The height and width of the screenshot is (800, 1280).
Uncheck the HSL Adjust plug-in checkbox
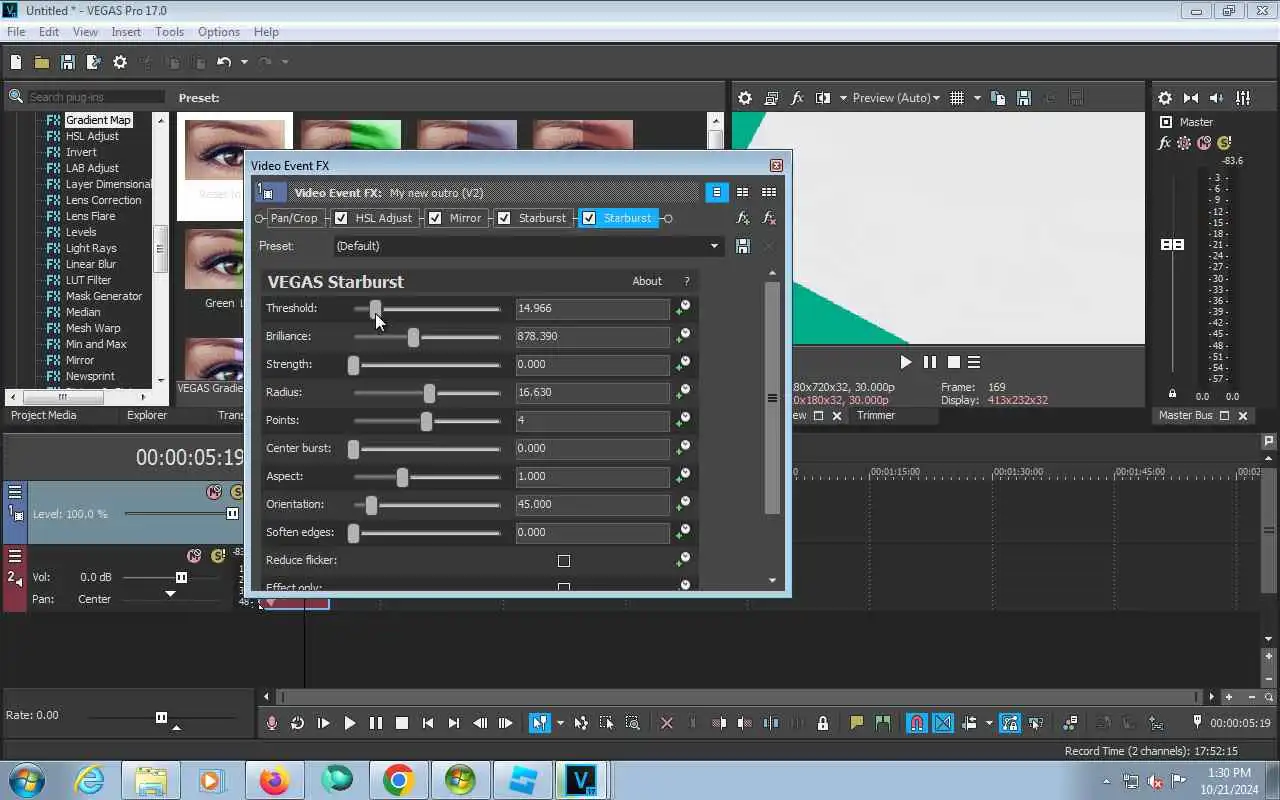click(x=342, y=218)
